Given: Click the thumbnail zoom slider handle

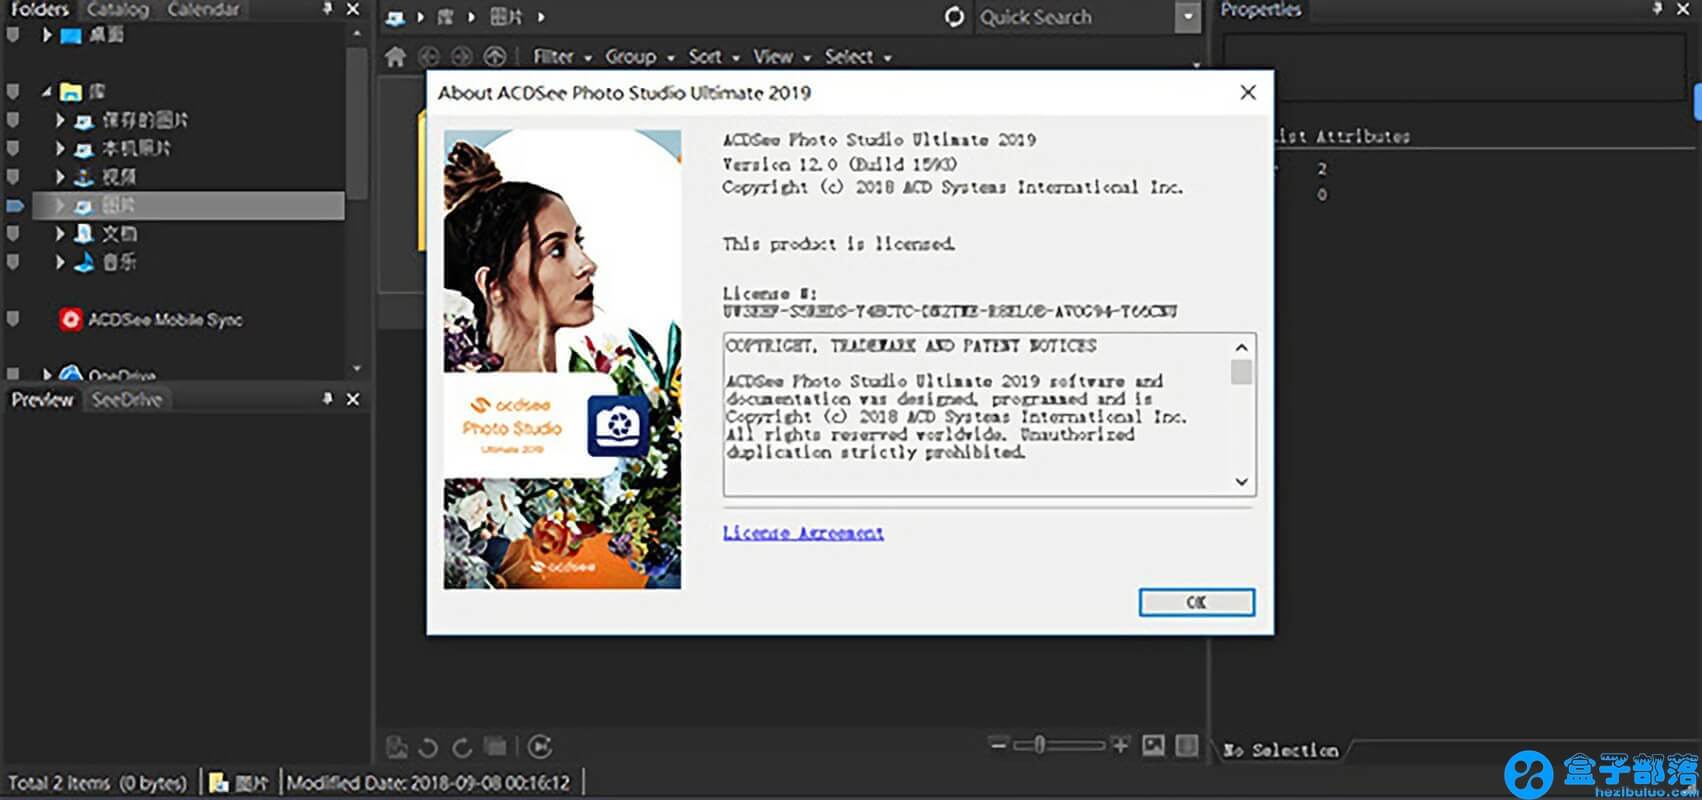Looking at the screenshot, I should point(1040,745).
